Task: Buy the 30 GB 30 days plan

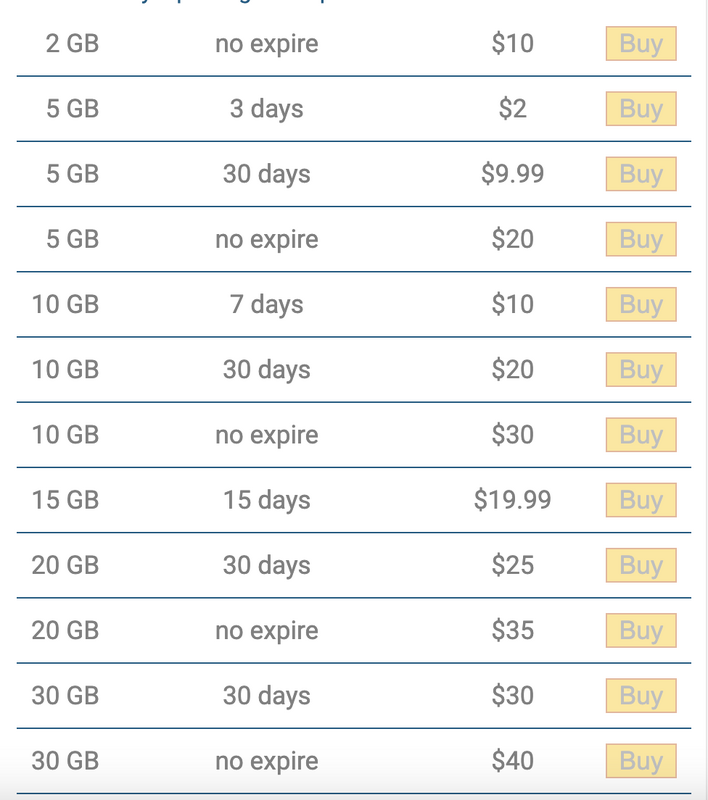Action: 641,696
